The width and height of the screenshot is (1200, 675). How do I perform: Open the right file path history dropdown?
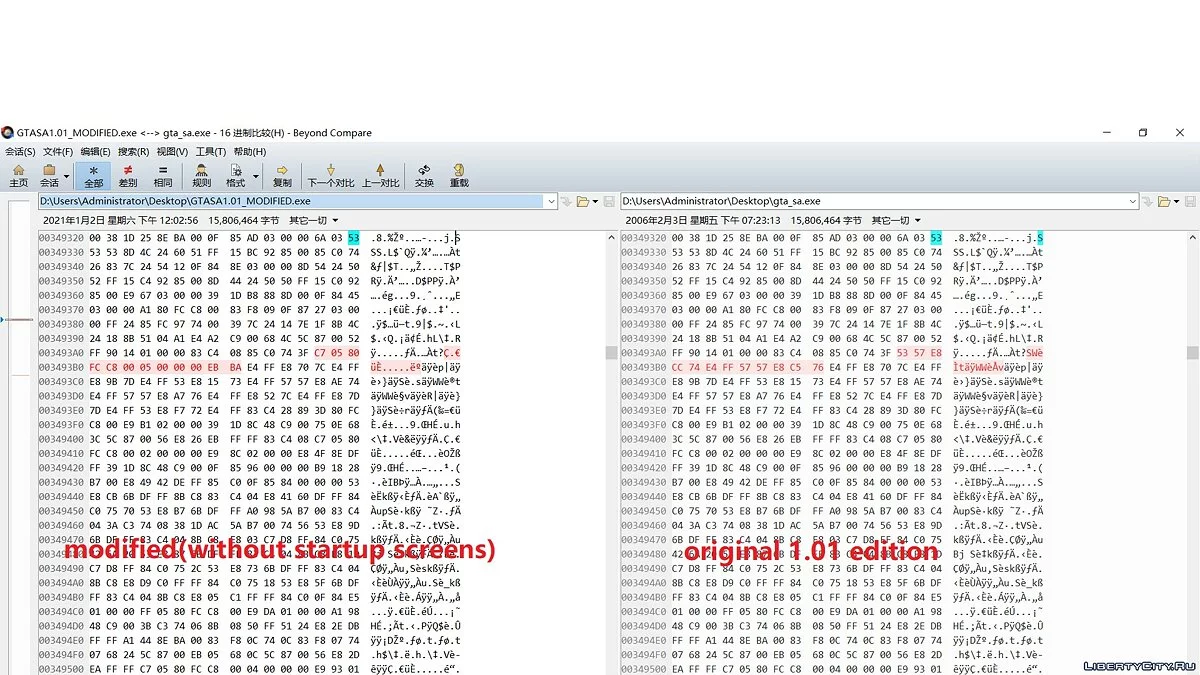click(1133, 201)
